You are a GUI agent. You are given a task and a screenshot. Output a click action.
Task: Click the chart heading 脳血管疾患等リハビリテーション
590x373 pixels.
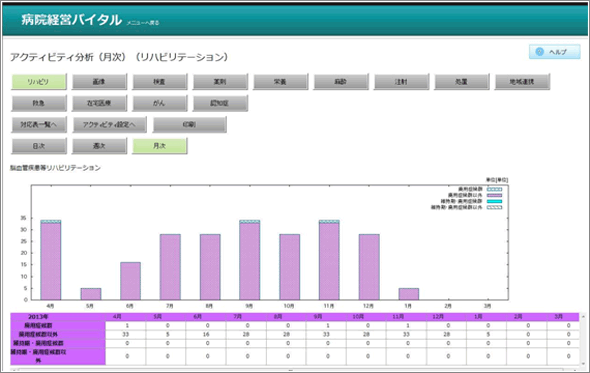[55, 168]
